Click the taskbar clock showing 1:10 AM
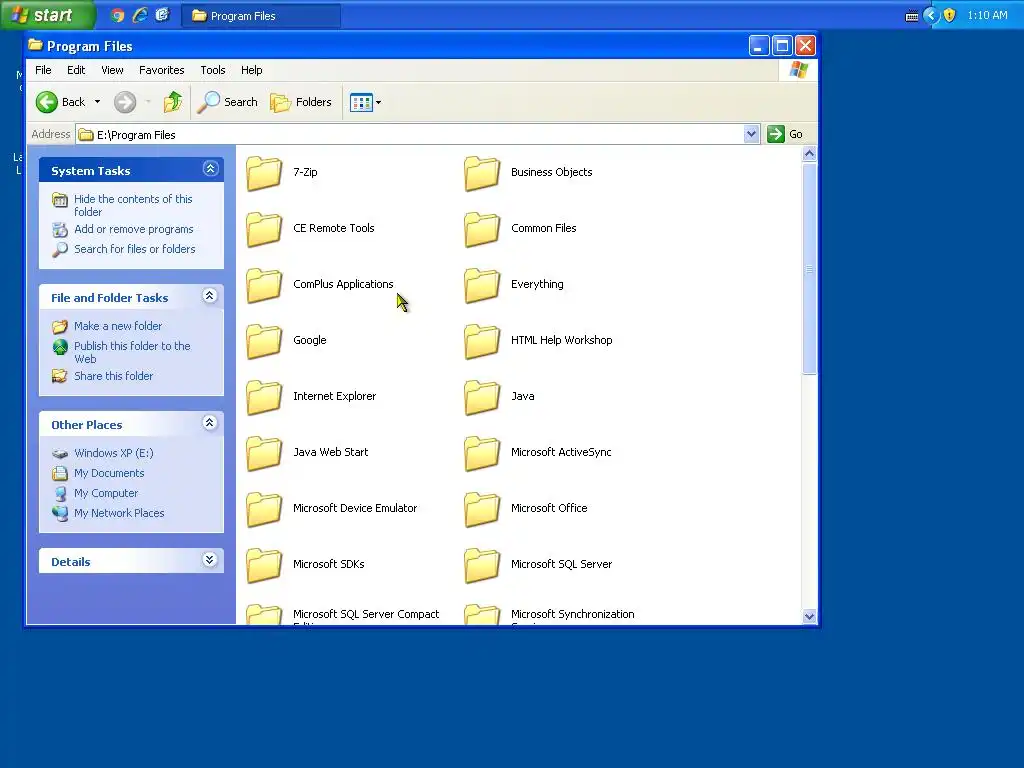The height and width of the screenshot is (768, 1024). tap(987, 15)
